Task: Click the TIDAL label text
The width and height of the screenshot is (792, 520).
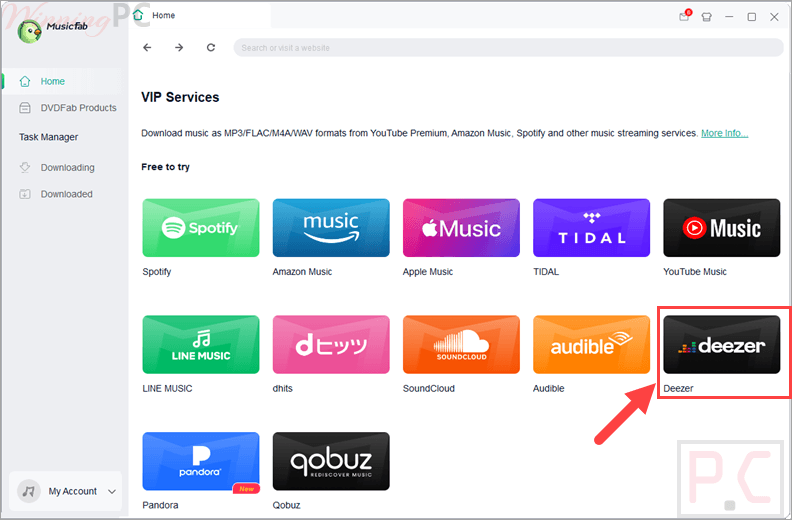Action: click(546, 272)
